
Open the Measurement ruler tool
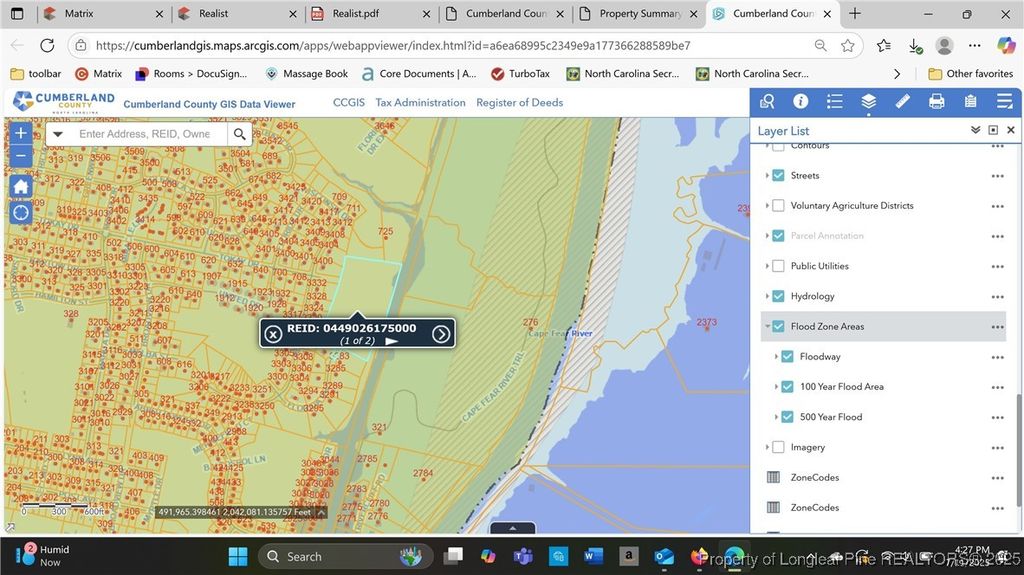902,102
